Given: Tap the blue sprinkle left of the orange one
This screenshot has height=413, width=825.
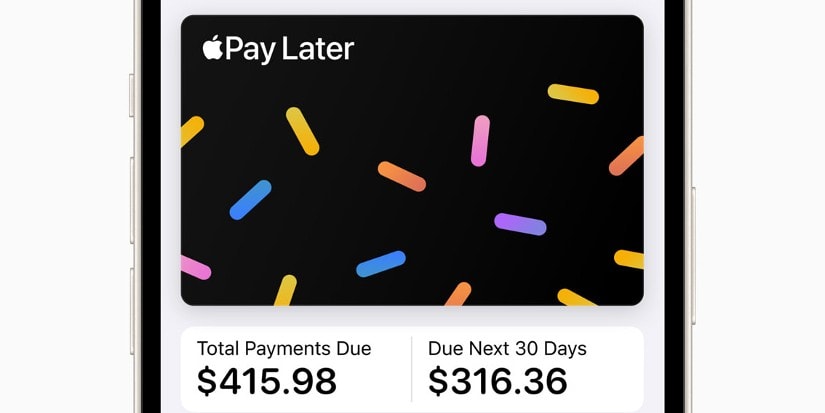Looking at the screenshot, I should click(x=250, y=199).
